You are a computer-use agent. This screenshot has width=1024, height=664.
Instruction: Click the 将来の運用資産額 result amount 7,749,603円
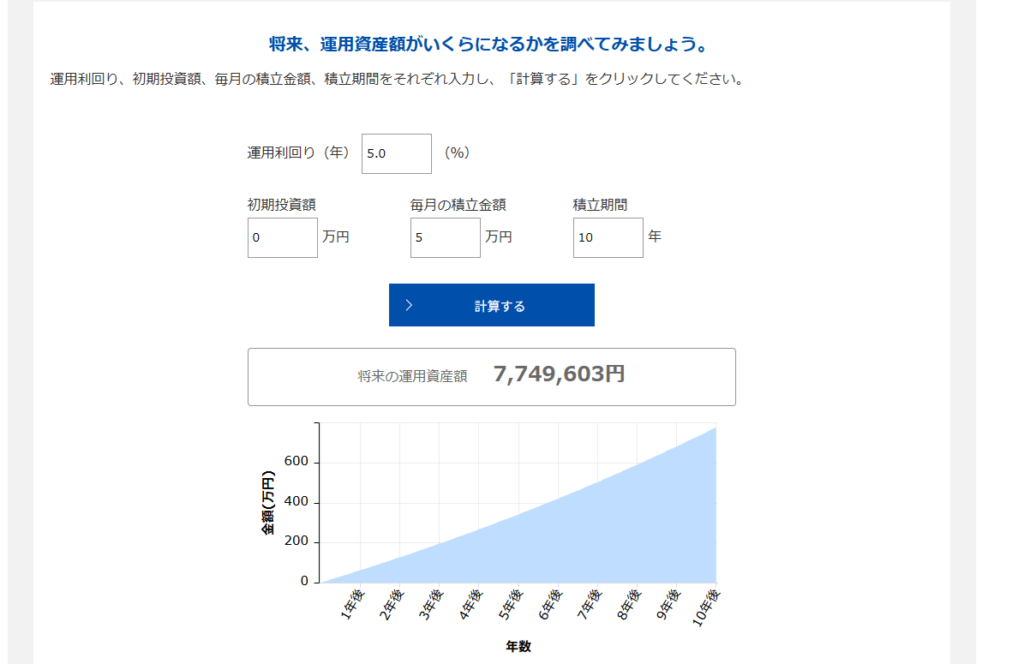click(559, 375)
